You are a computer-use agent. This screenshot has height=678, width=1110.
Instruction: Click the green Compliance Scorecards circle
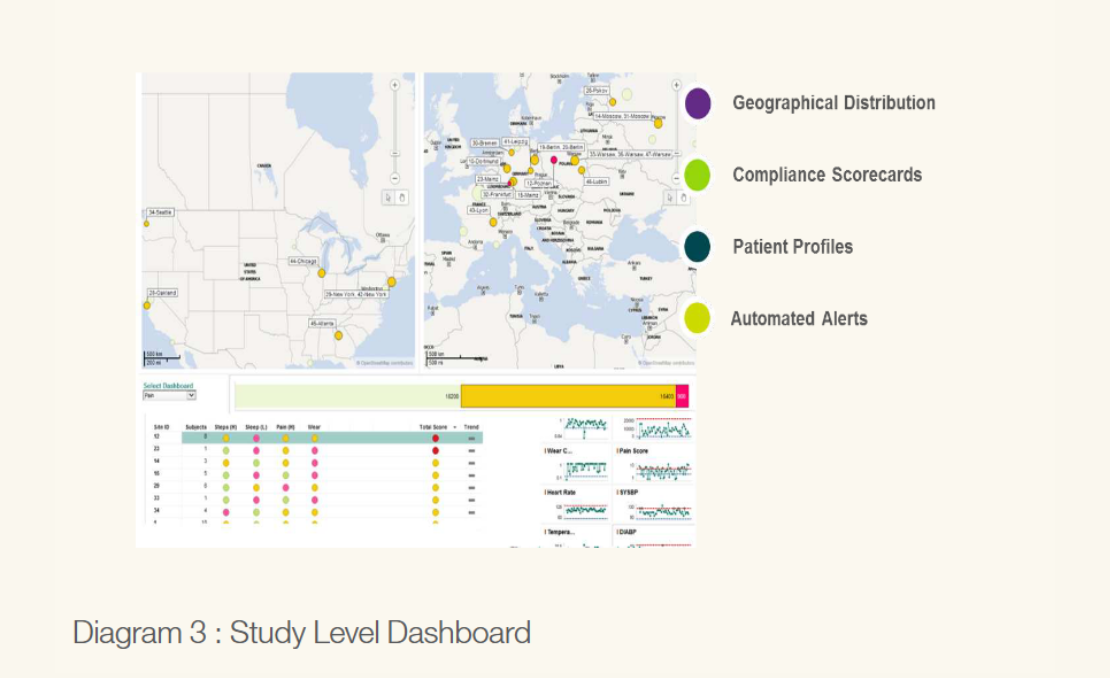point(698,175)
